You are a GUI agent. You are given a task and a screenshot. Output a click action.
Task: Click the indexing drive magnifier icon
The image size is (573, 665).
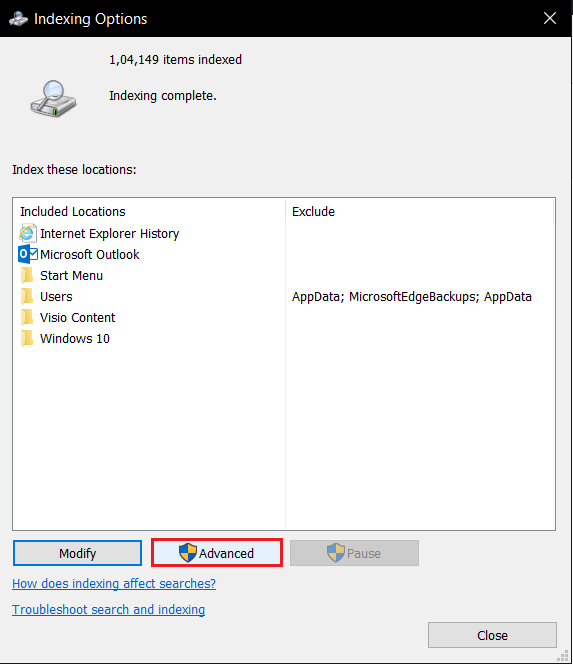[x=53, y=99]
